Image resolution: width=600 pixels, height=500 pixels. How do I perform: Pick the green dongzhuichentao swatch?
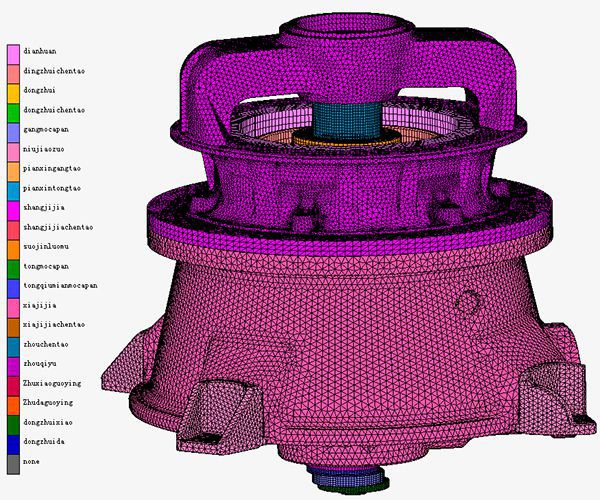pyautogui.click(x=13, y=110)
